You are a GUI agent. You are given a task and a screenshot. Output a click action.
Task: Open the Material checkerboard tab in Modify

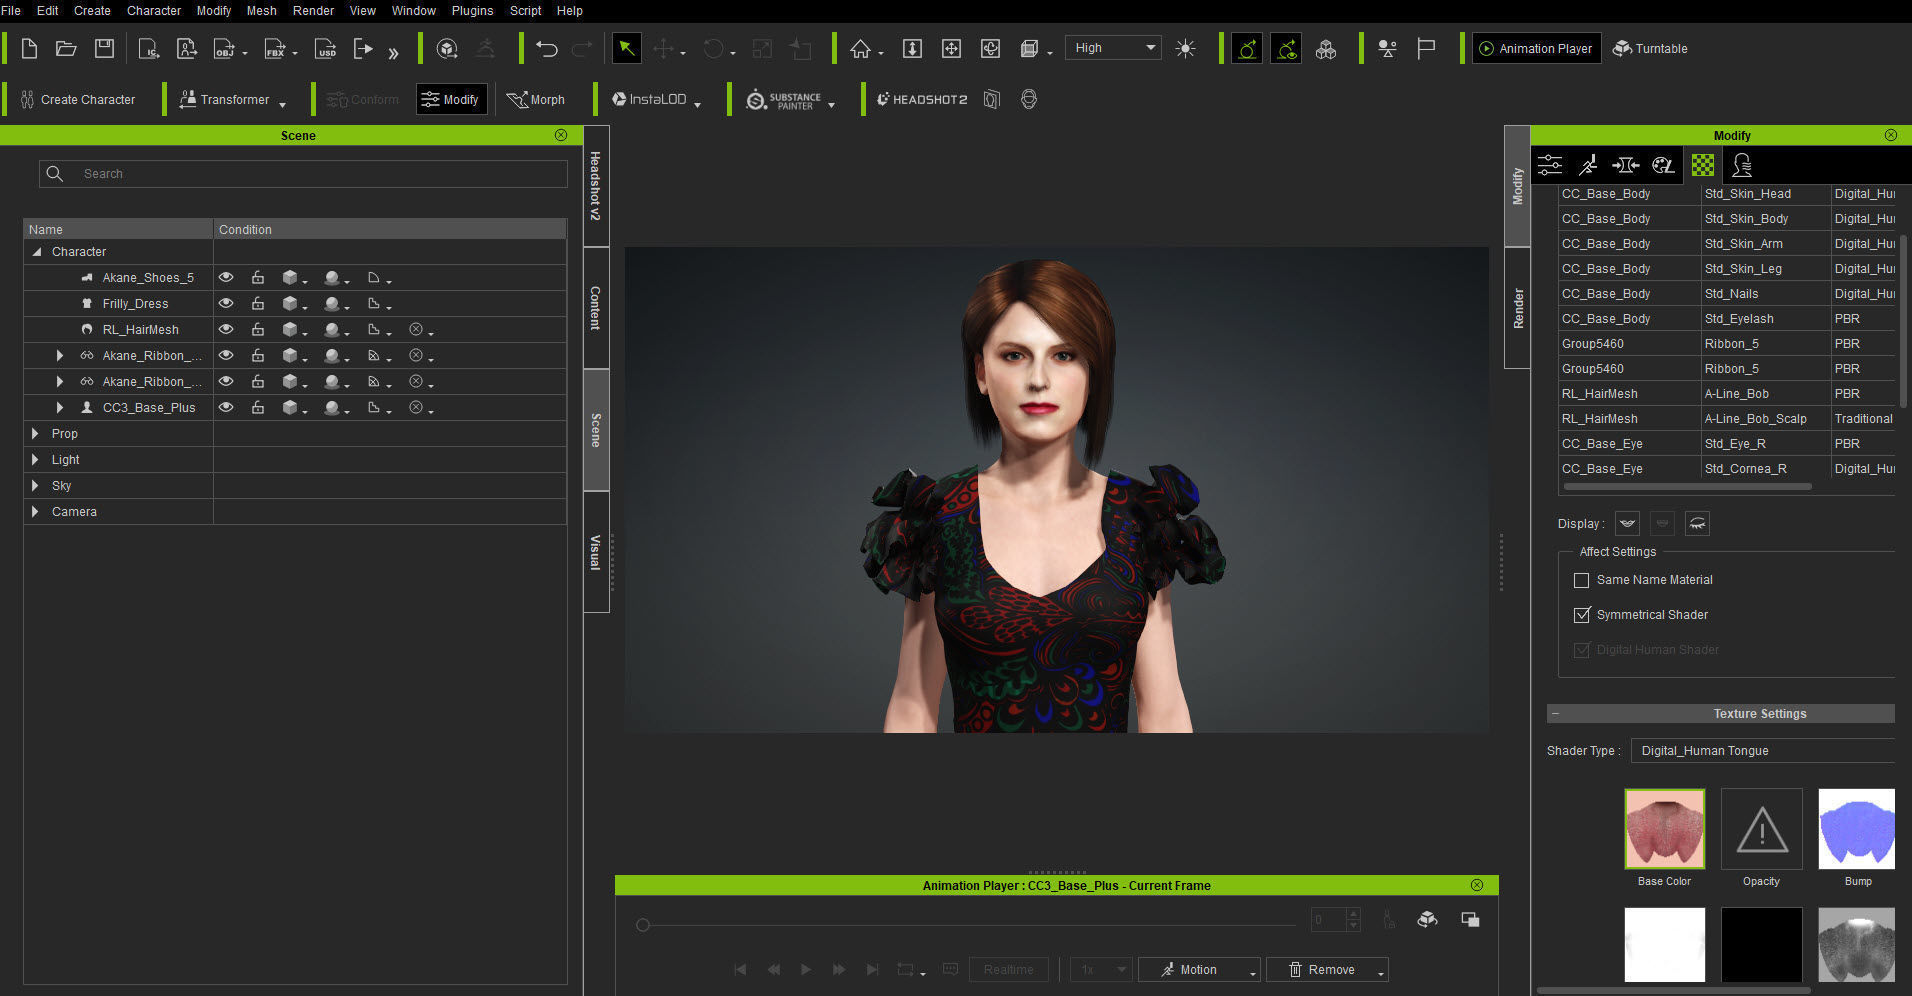coord(1702,165)
